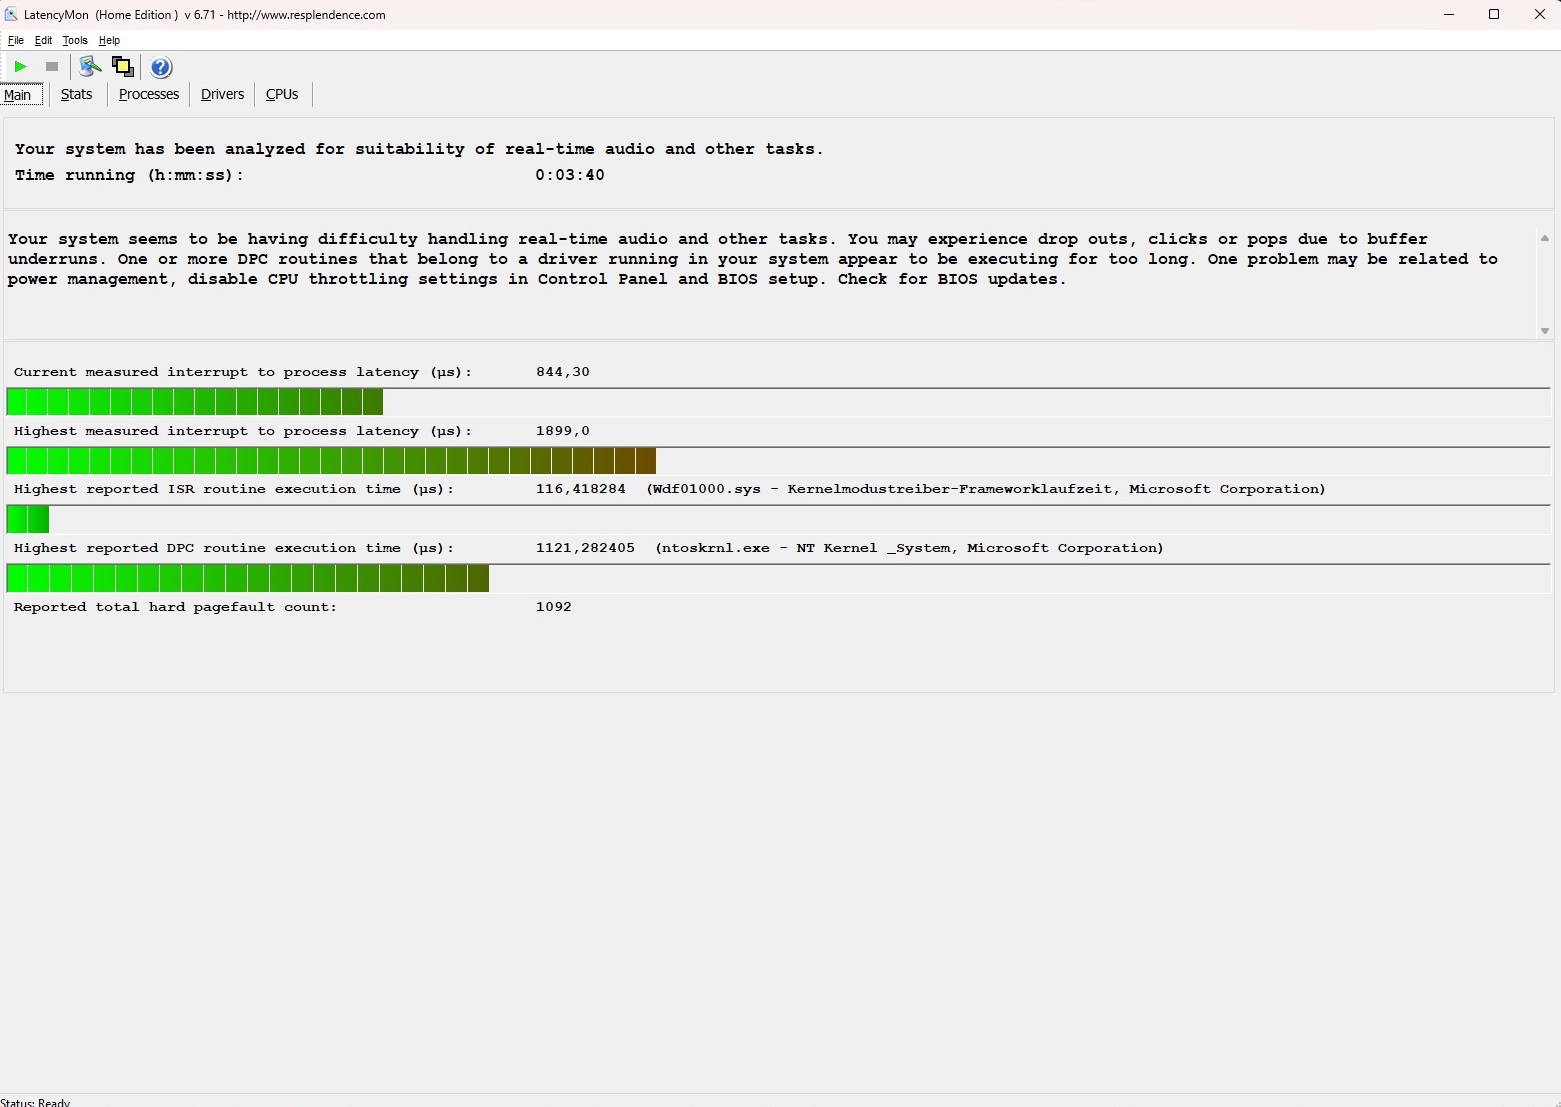This screenshot has height=1107, width=1561.
Task: Click the LatencyMon title bar app icon
Action: [x=11, y=14]
